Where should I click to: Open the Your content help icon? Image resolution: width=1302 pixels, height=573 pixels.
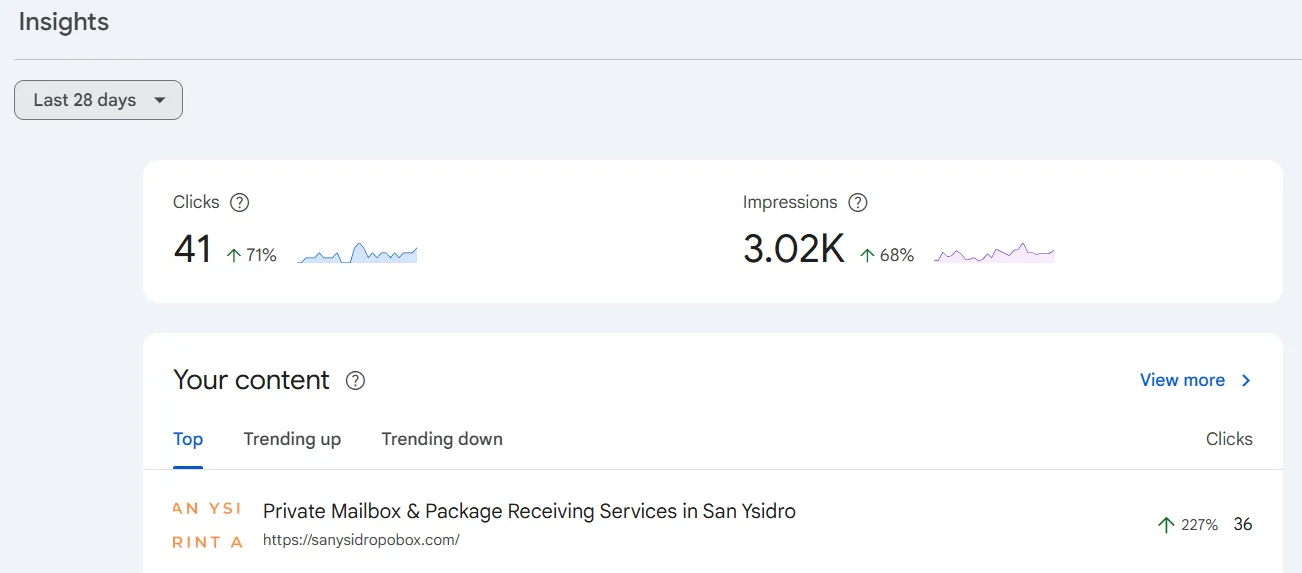click(355, 380)
